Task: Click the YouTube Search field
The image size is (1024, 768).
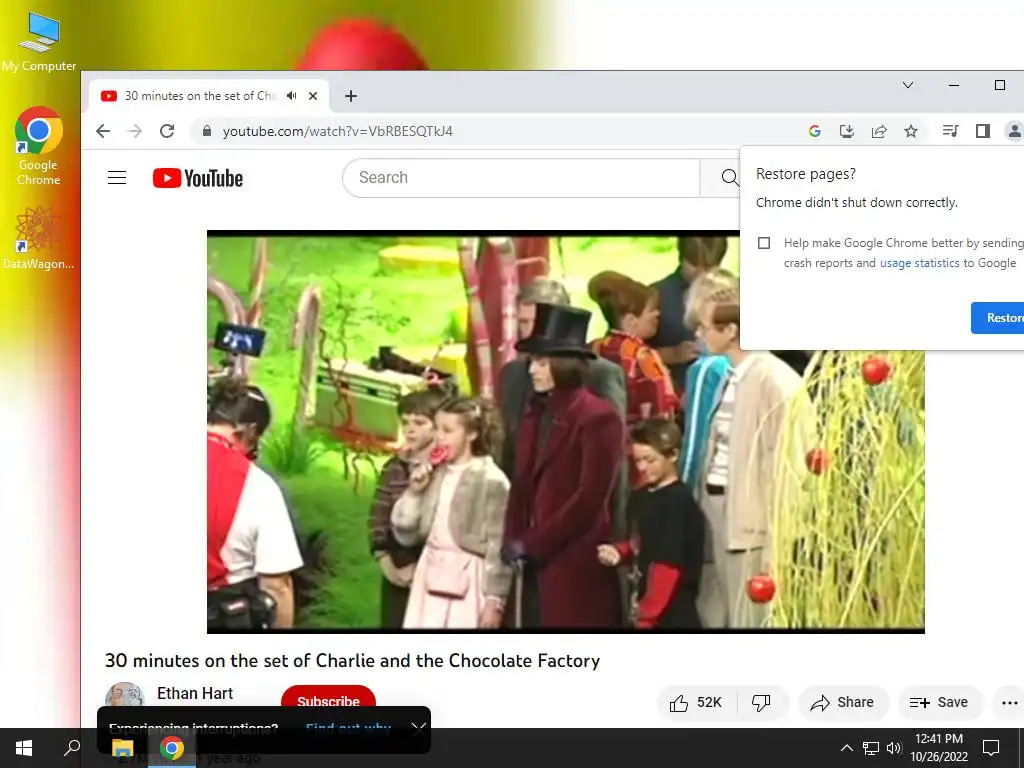Action: pyautogui.click(x=521, y=178)
